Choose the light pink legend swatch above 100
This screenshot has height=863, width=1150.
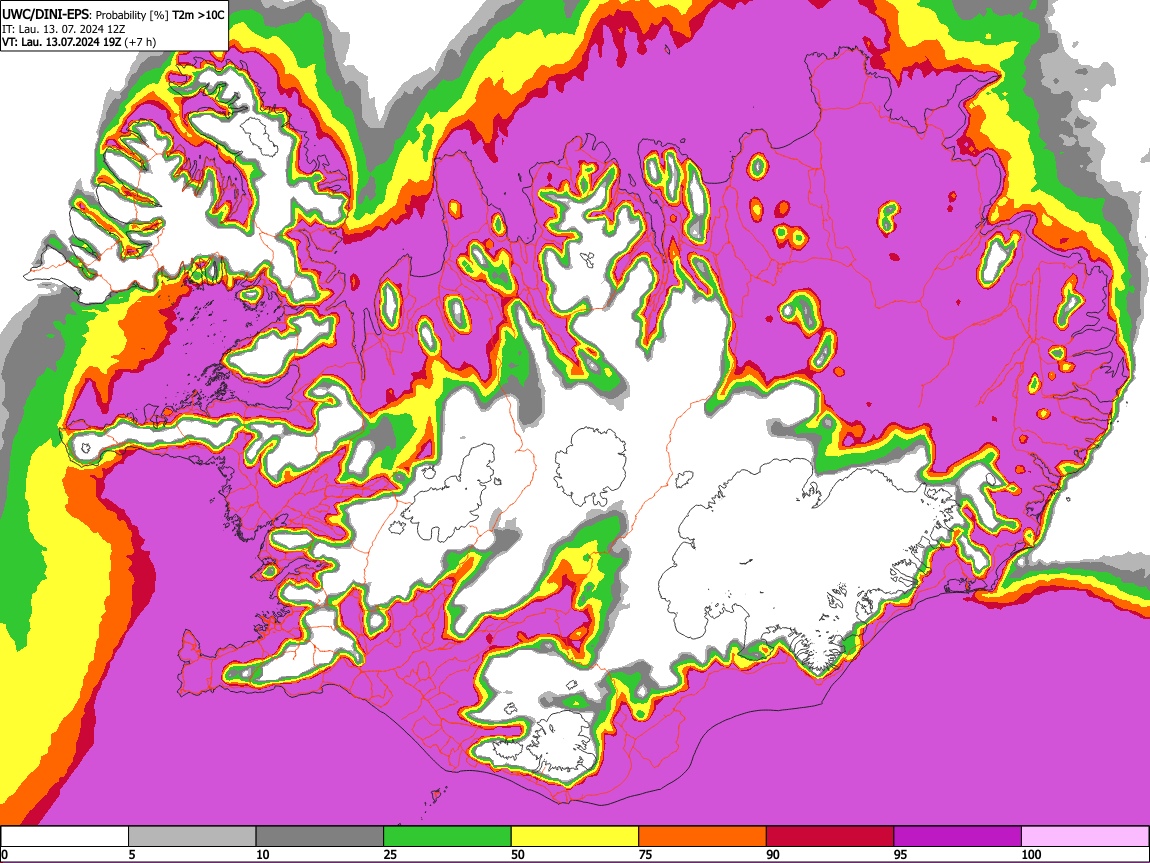1085,837
